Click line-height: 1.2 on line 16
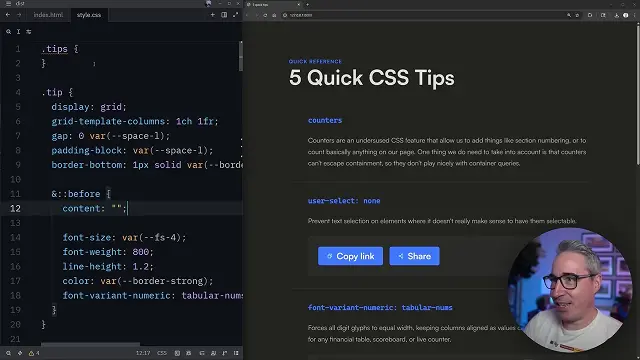 click(108, 267)
